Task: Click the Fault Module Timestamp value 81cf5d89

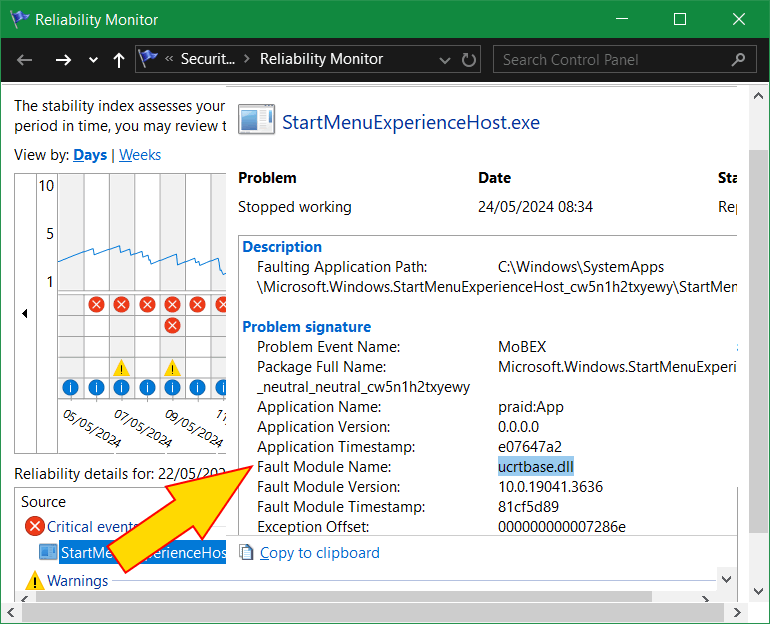Action: pyautogui.click(x=528, y=507)
